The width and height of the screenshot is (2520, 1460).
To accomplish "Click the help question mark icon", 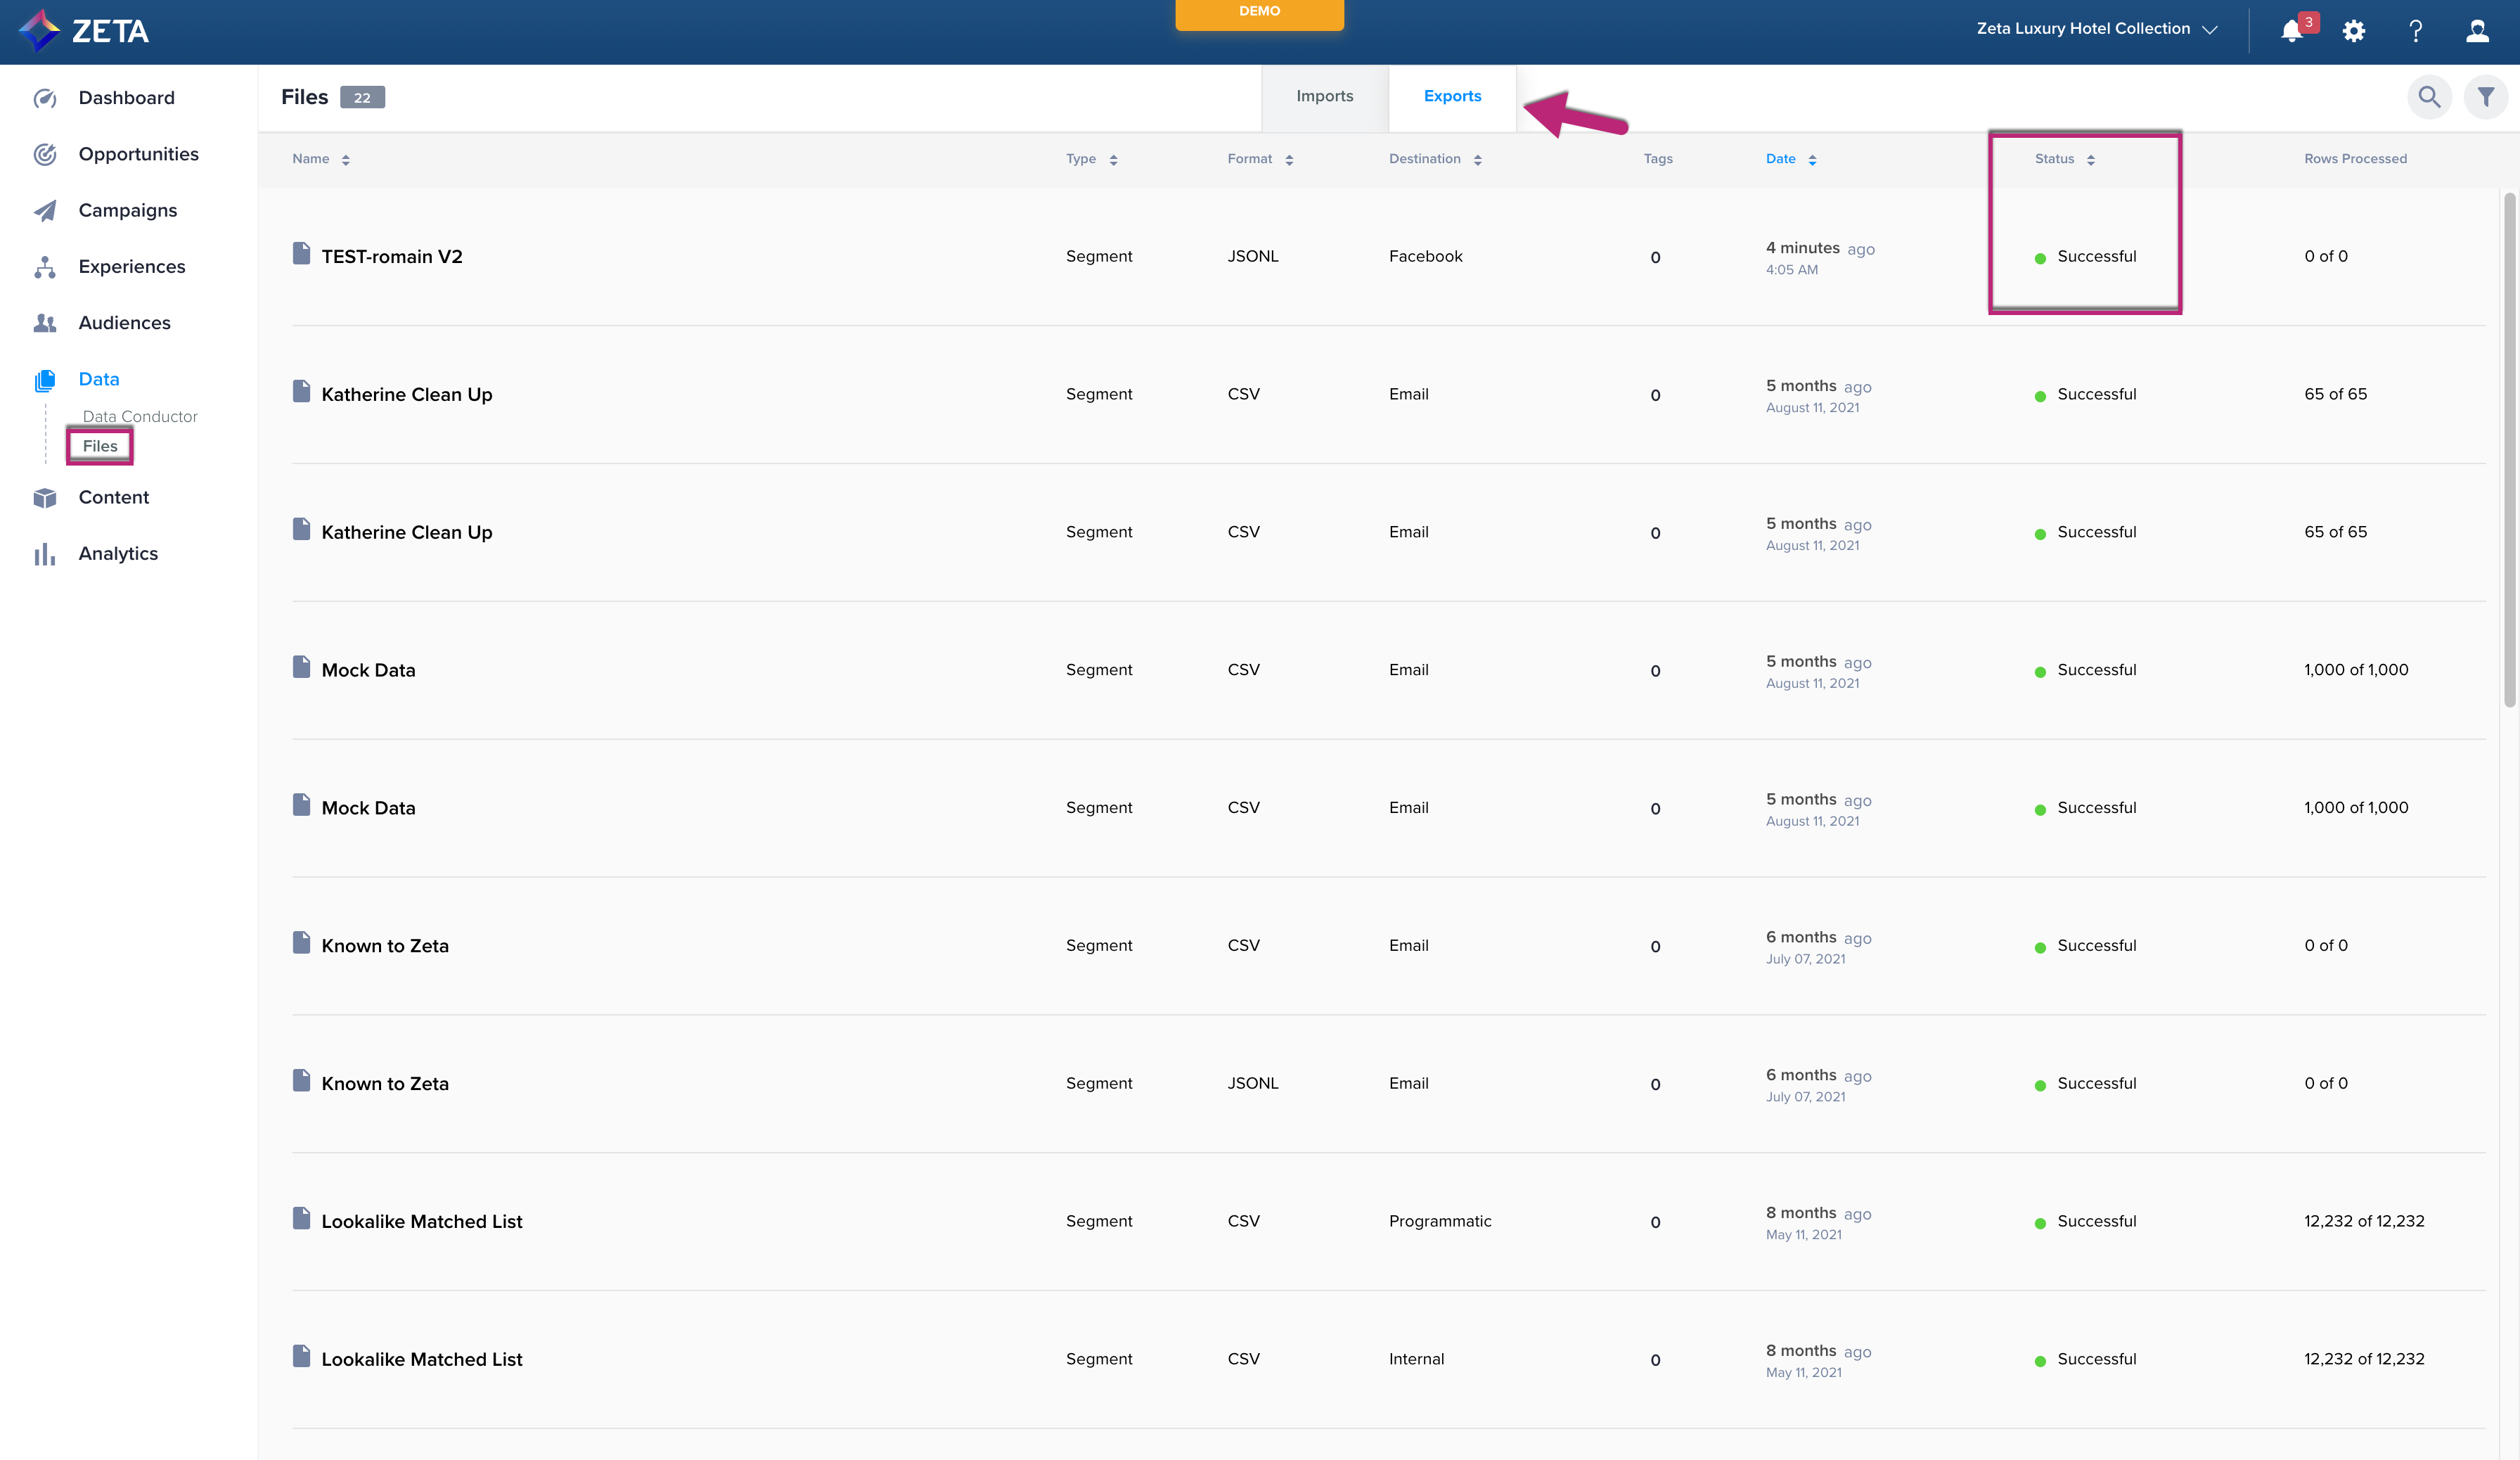I will coord(2416,31).
